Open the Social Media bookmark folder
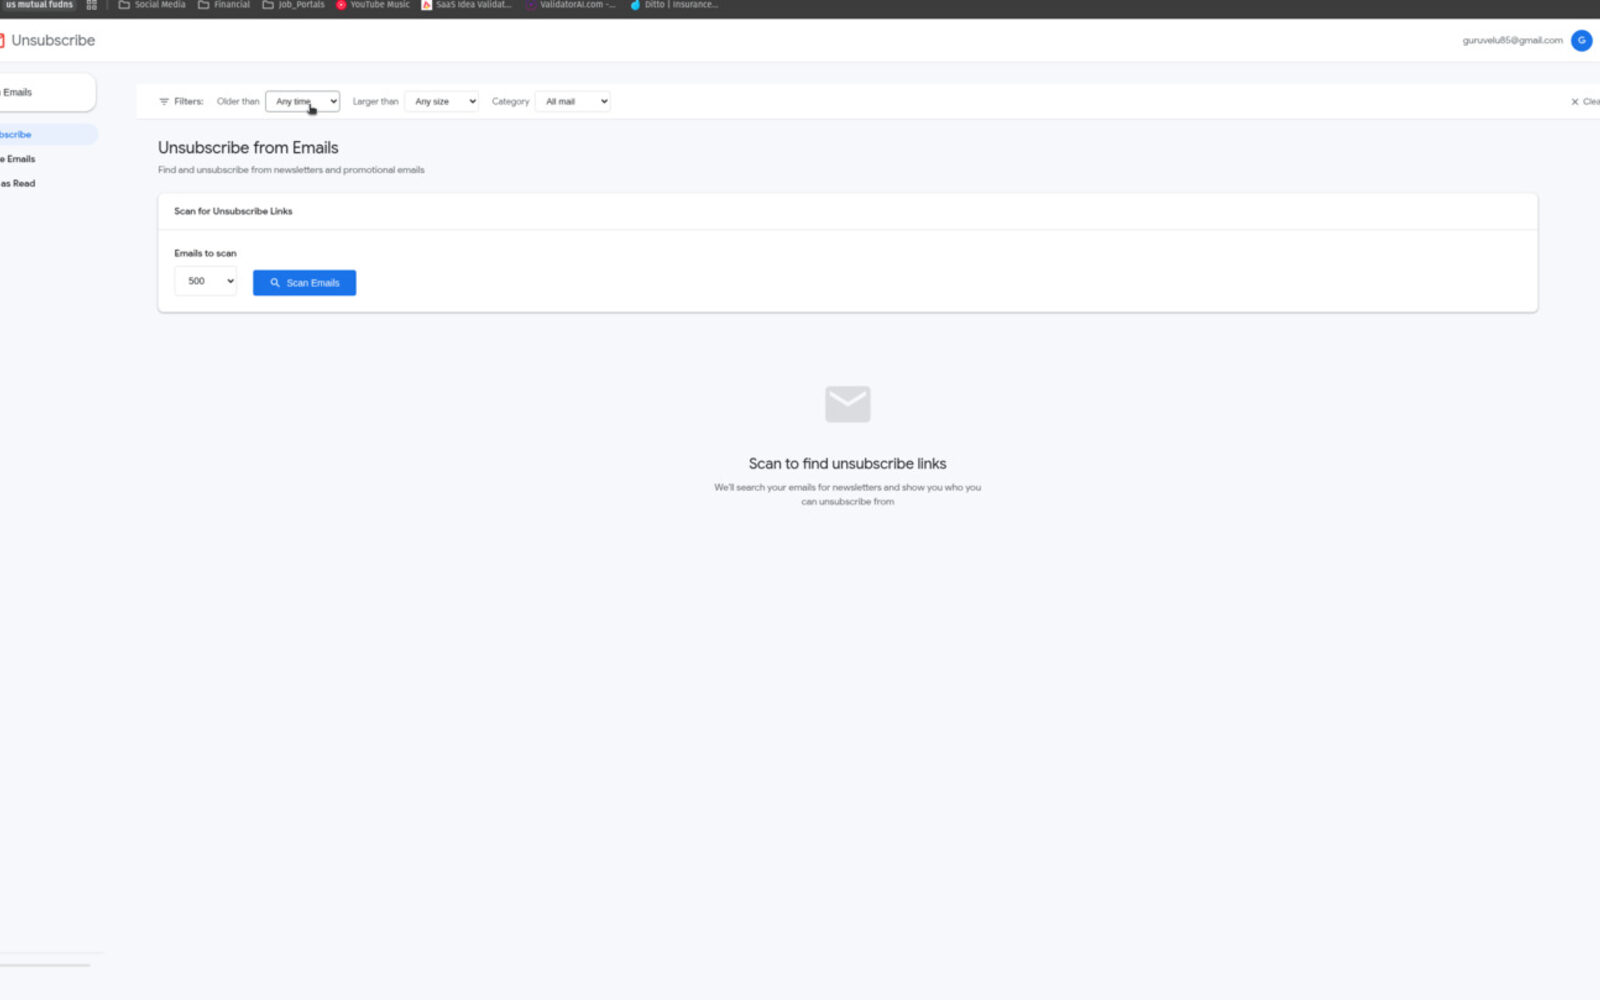 [x=152, y=5]
